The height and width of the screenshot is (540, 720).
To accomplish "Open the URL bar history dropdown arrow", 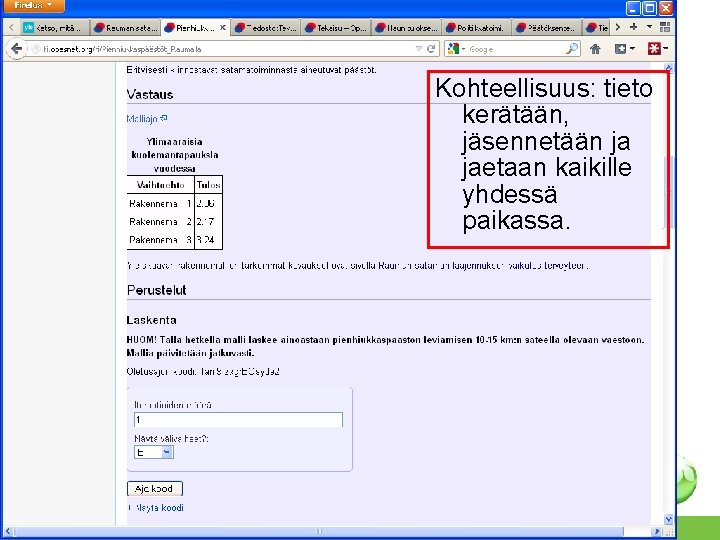I will [x=418, y=49].
